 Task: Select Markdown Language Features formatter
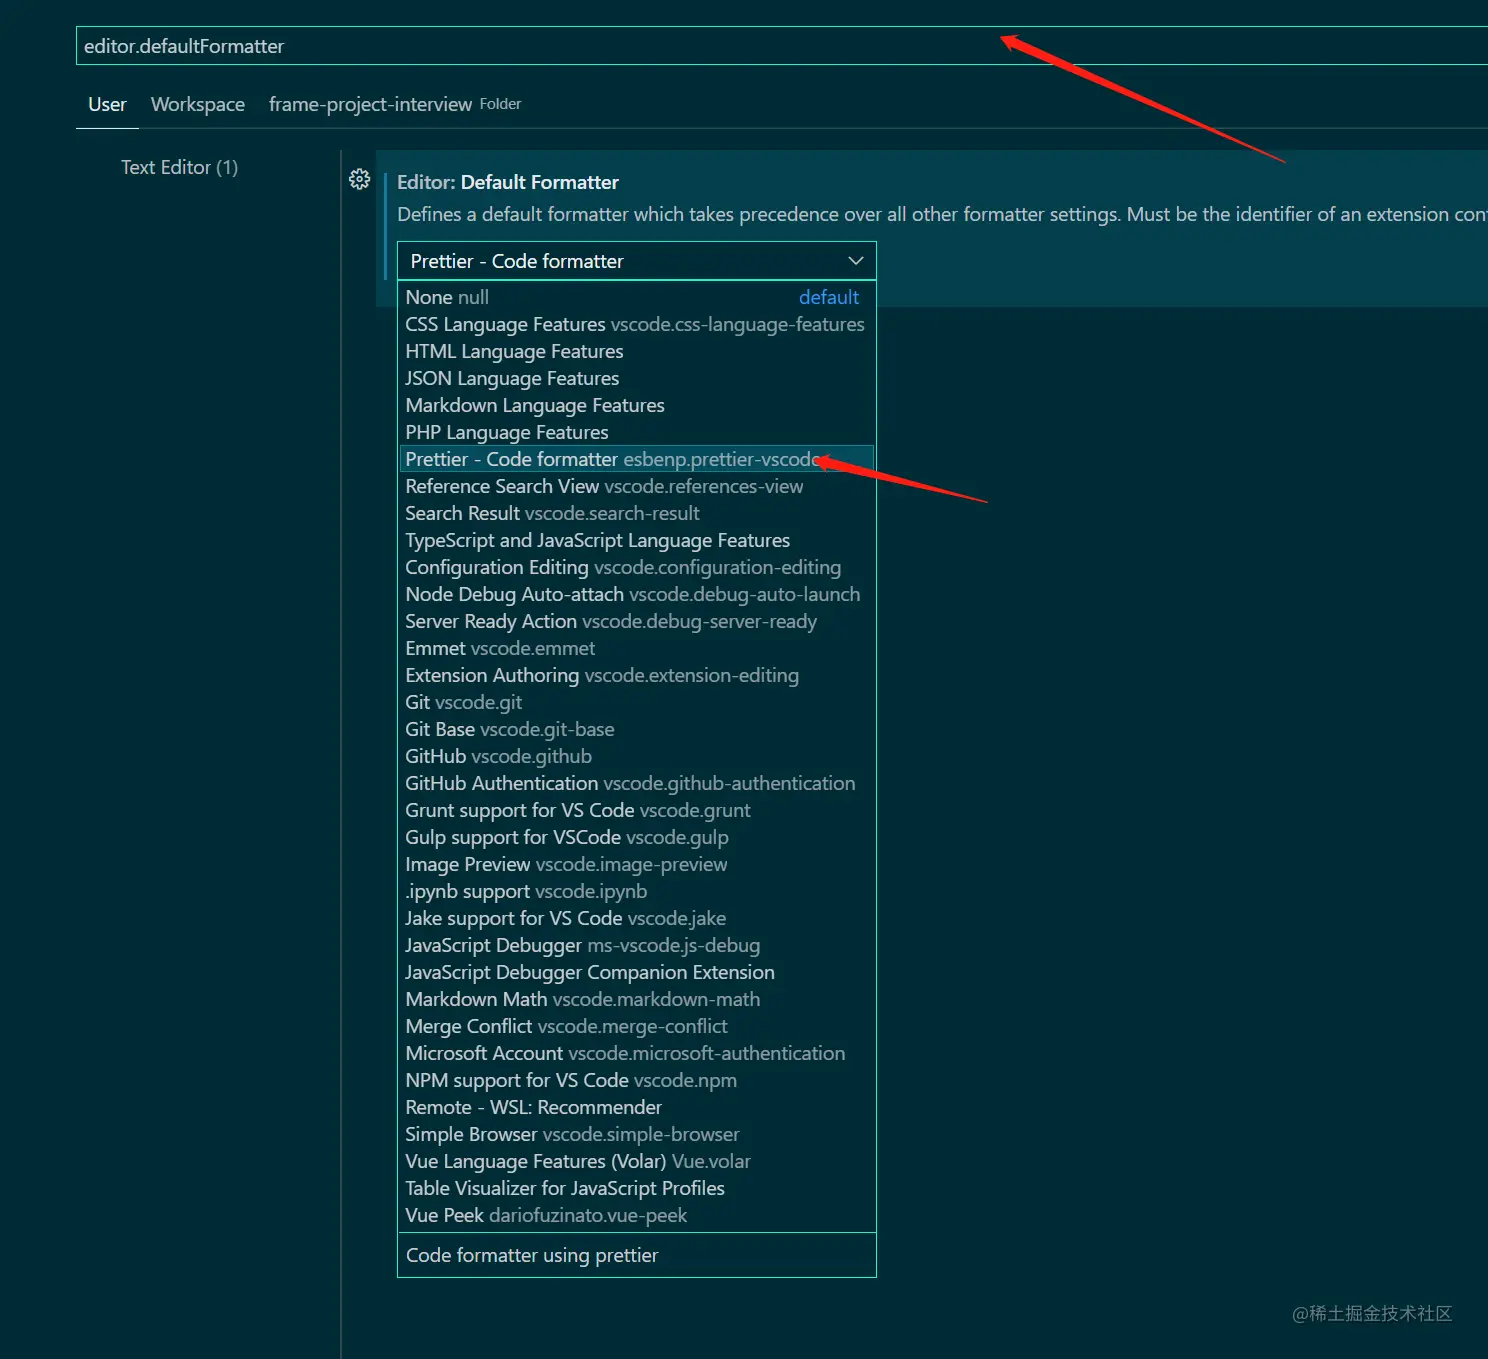pyautogui.click(x=636, y=405)
